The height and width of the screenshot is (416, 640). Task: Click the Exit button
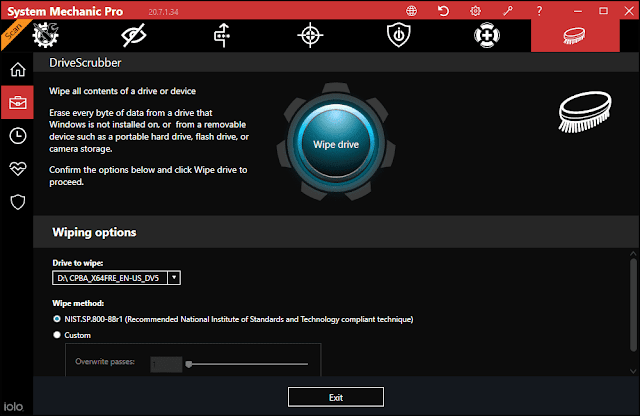coord(336,397)
